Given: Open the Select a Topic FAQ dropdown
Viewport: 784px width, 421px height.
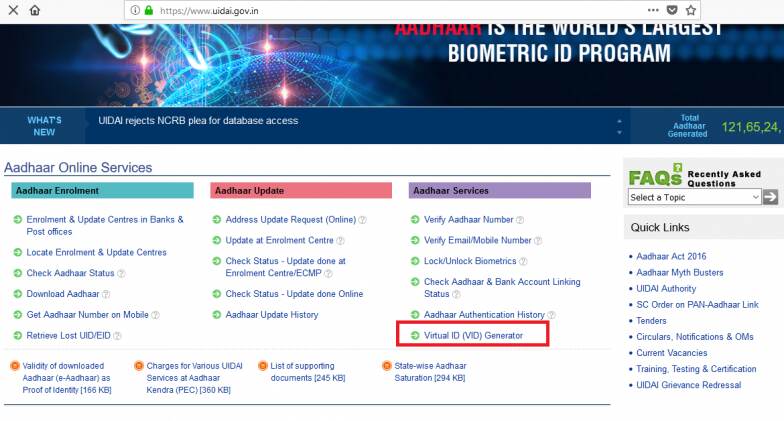Looking at the screenshot, I should tap(694, 197).
